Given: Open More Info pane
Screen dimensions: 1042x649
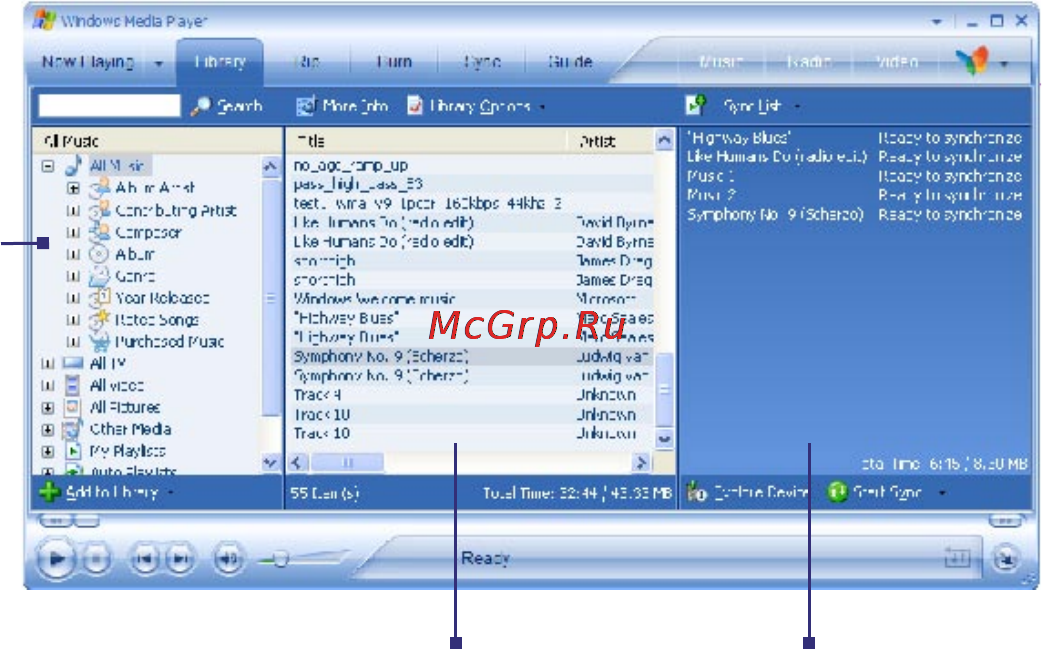Looking at the screenshot, I should point(342,106).
